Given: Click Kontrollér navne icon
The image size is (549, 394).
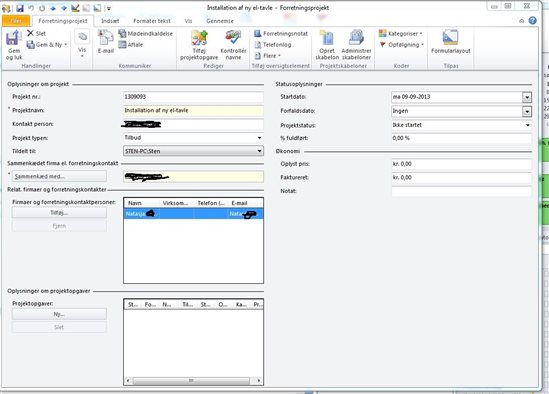Looking at the screenshot, I should pyautogui.click(x=233, y=38).
